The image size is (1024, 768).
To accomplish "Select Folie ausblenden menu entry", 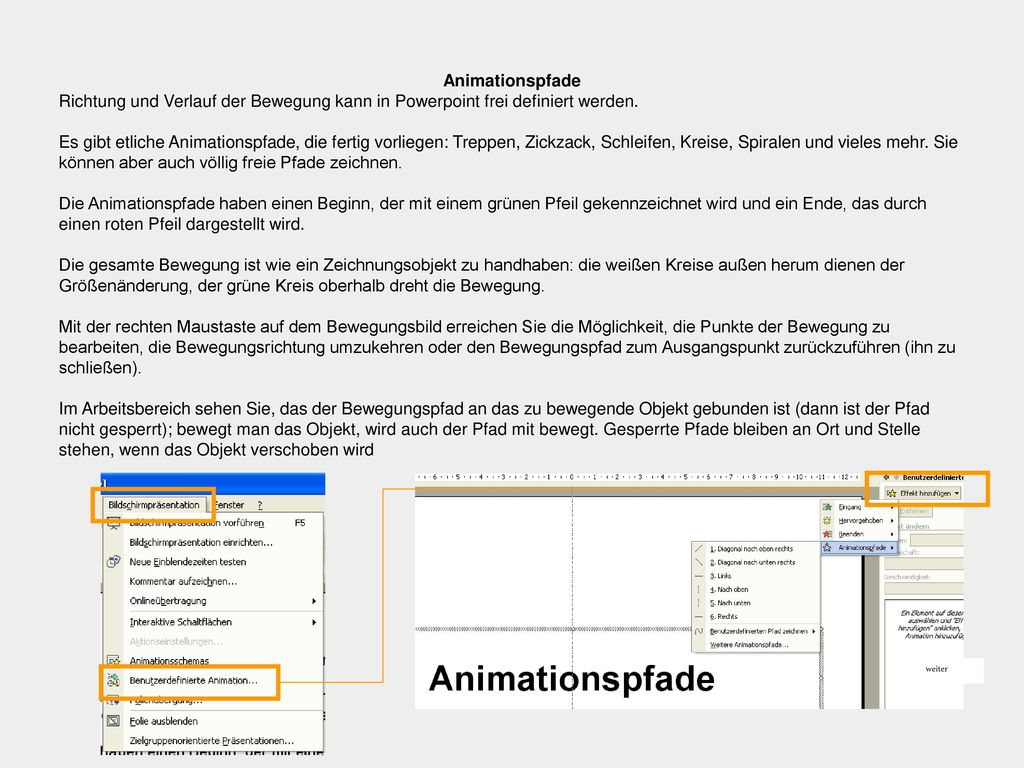I will click(x=214, y=721).
